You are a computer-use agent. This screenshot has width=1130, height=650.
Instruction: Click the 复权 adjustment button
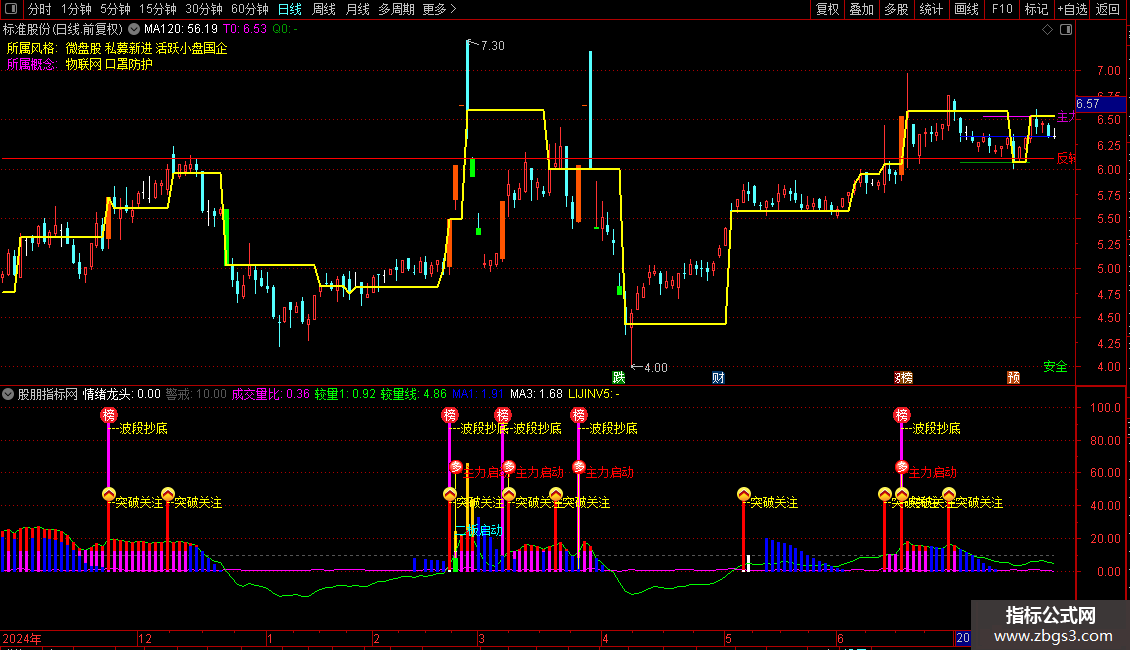pyautogui.click(x=827, y=9)
